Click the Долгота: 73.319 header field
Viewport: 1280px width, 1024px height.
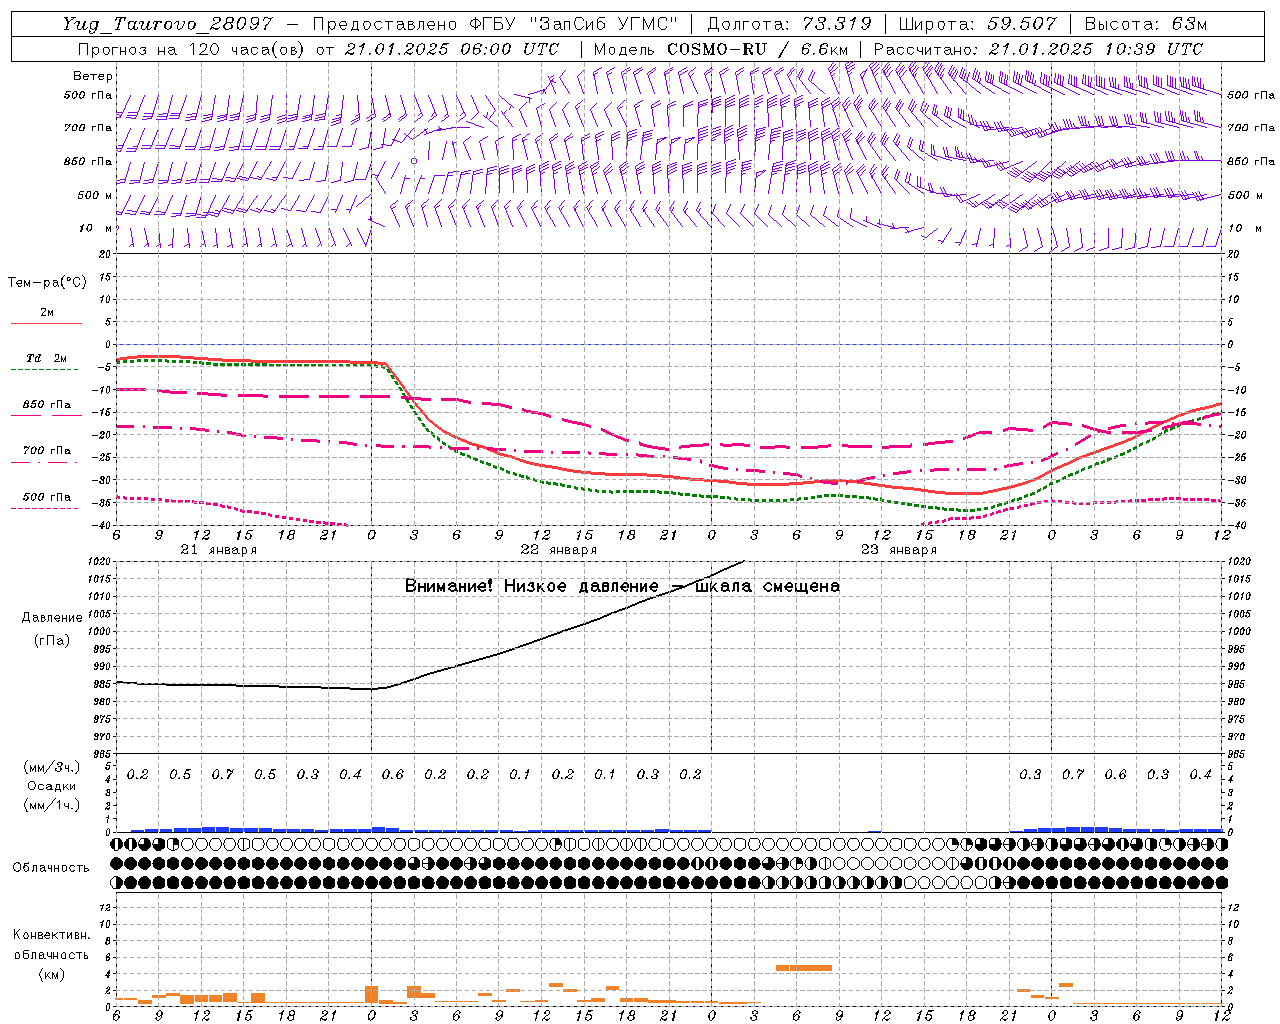tap(789, 24)
